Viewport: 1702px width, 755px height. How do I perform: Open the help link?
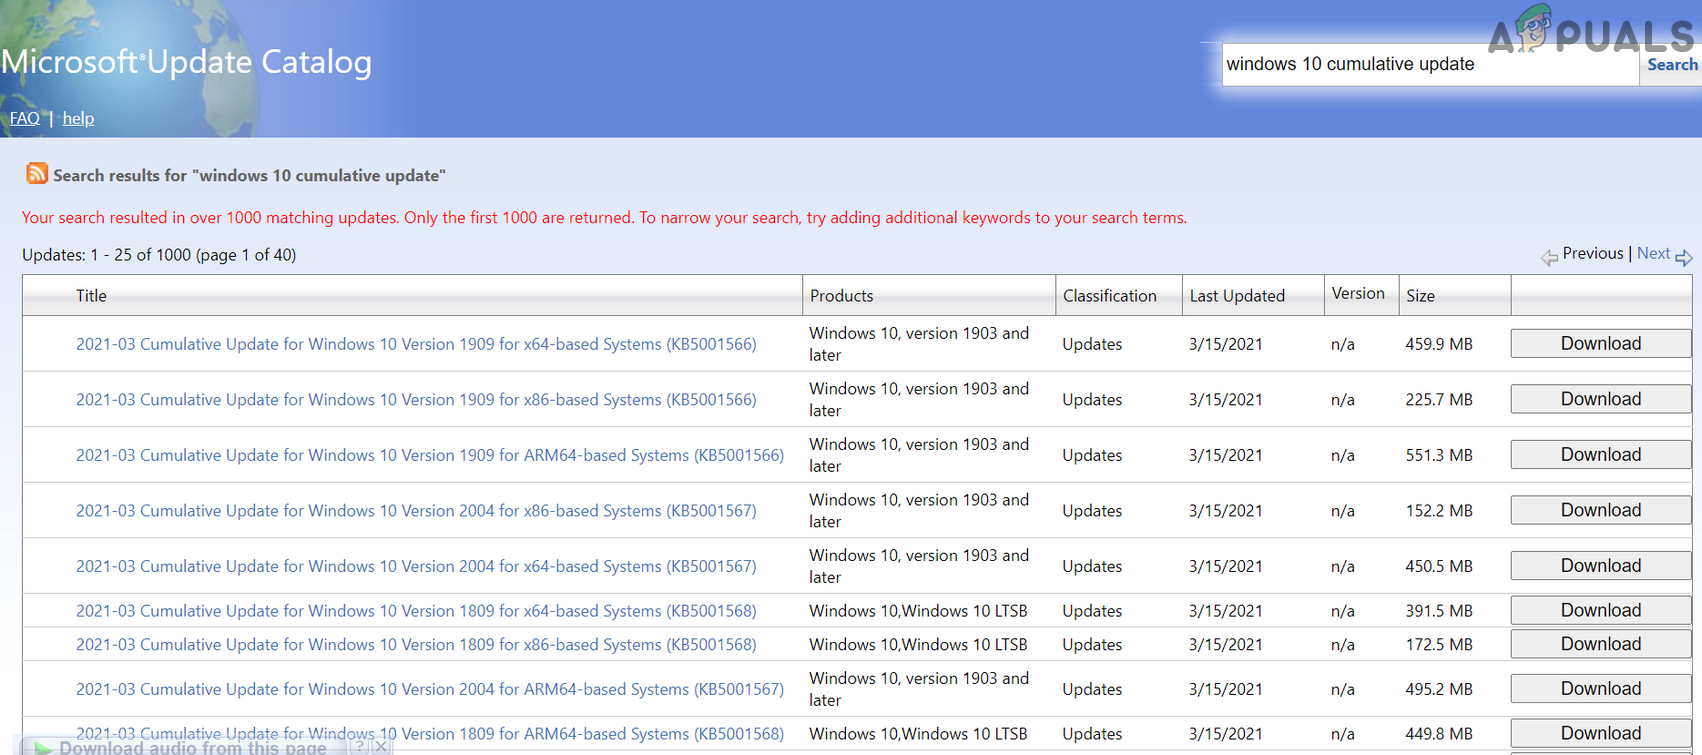(x=78, y=118)
